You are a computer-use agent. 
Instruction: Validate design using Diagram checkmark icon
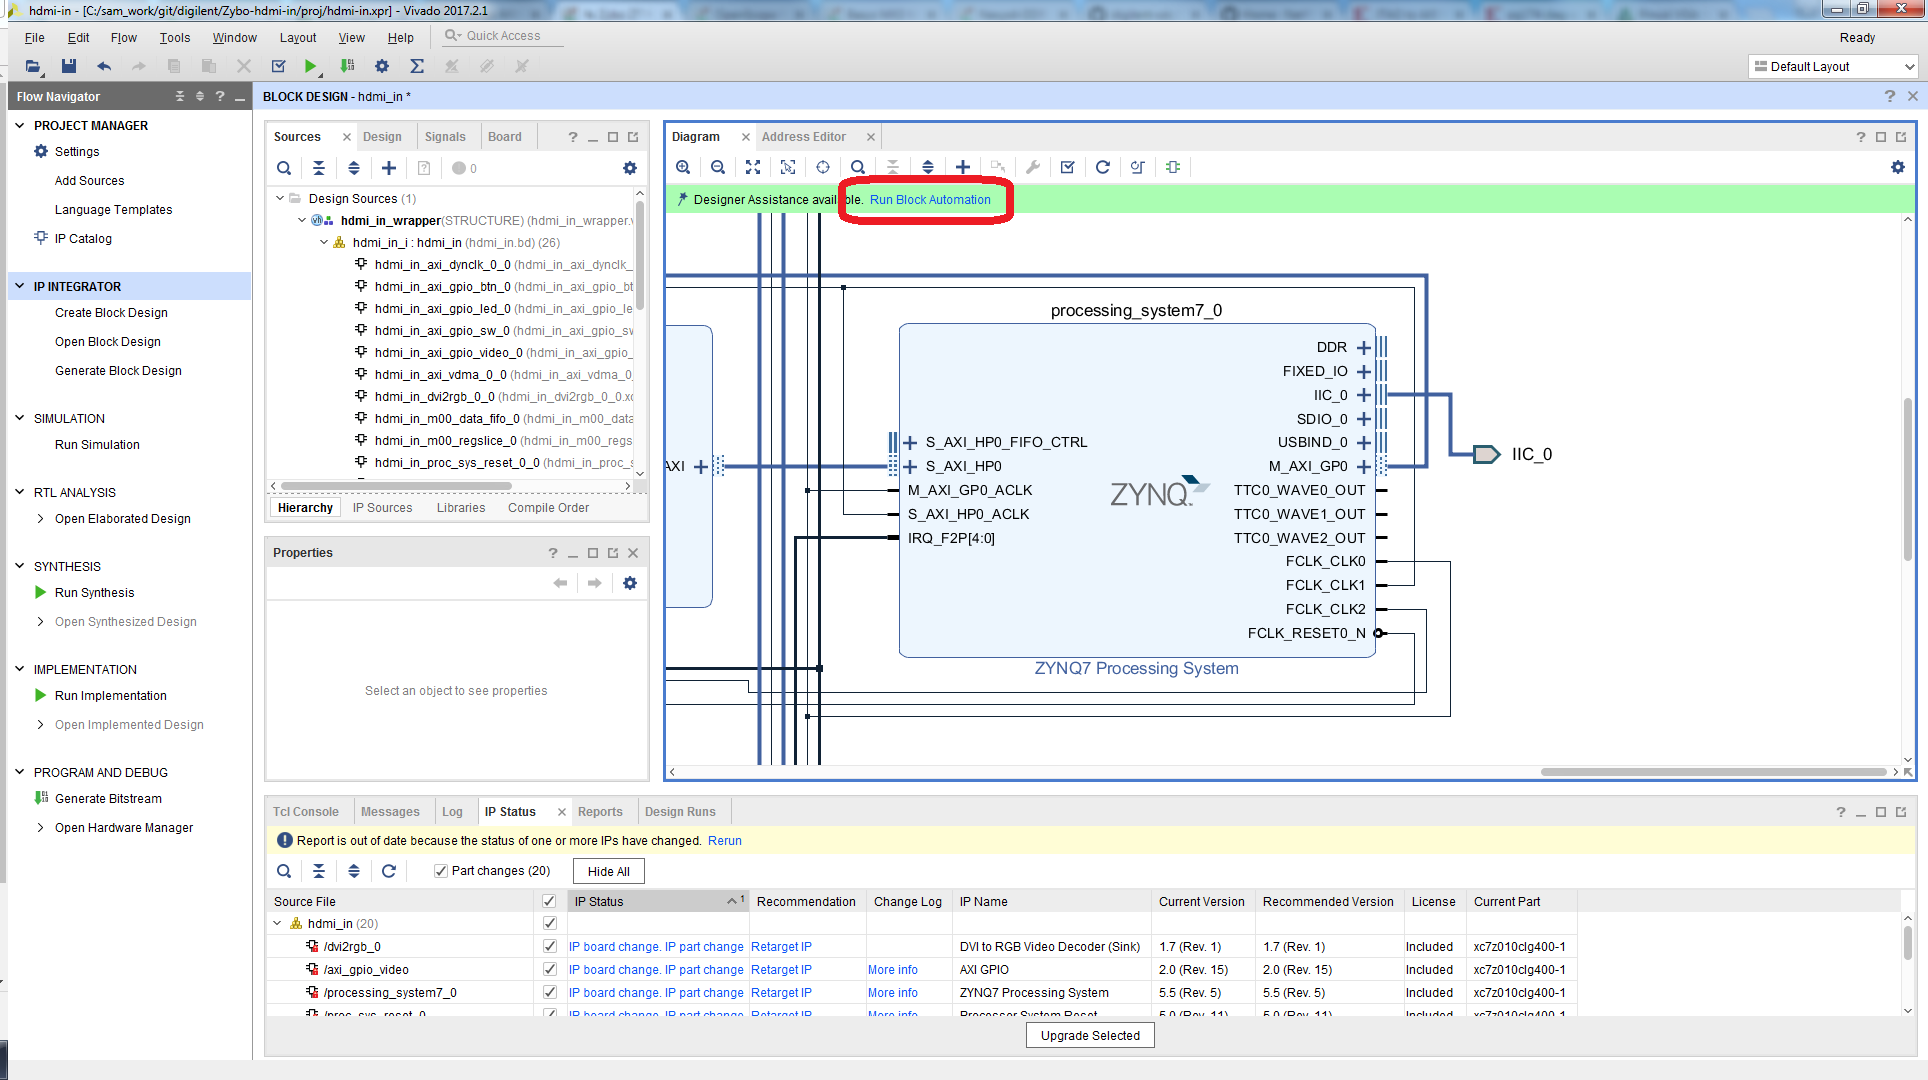pos(1067,167)
